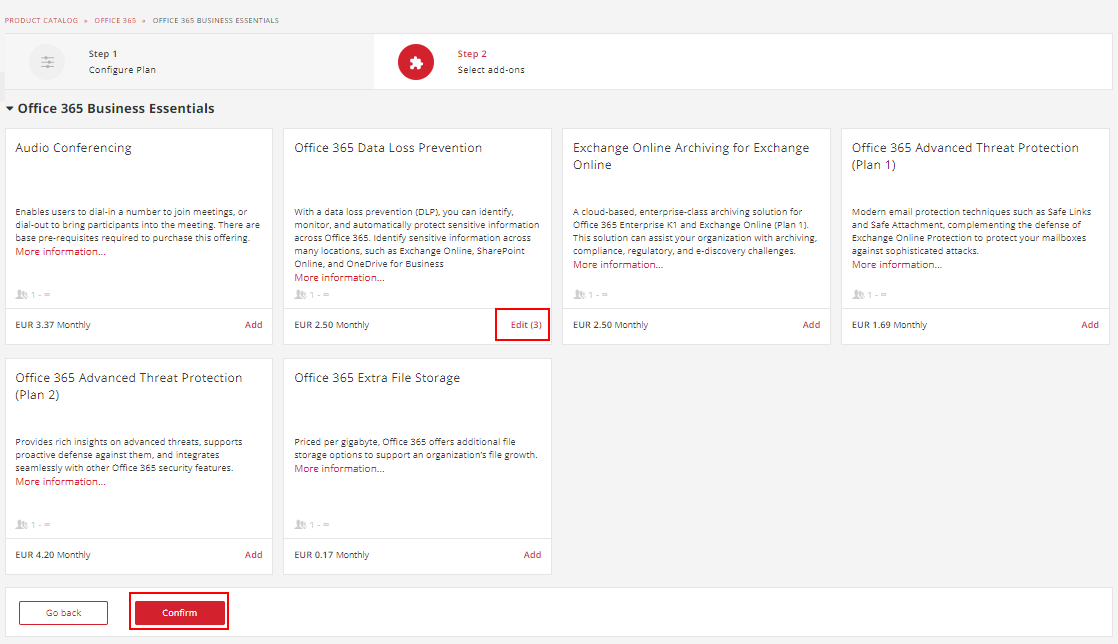Click the seats icon on Extra File Storage card
Screen dimensions: 1118x644
pyautogui.click(x=299, y=524)
